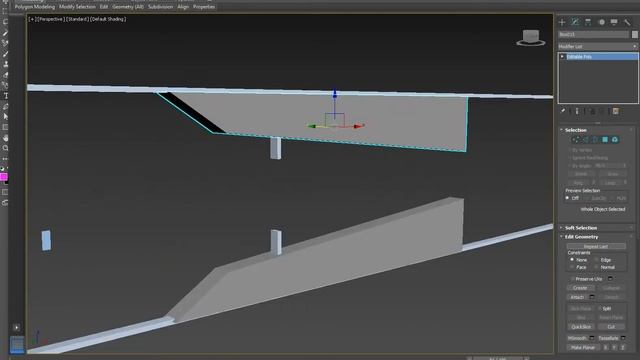Screen dimensions: 640x360
Task: Select the Zoom magnifier tool
Action: point(6,149)
